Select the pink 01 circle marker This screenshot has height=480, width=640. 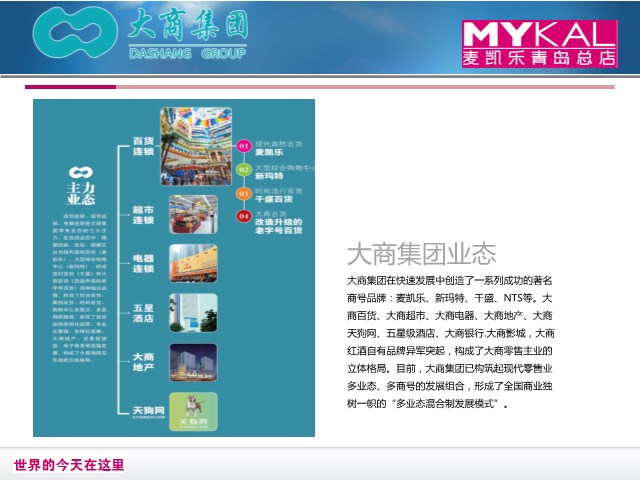click(244, 146)
